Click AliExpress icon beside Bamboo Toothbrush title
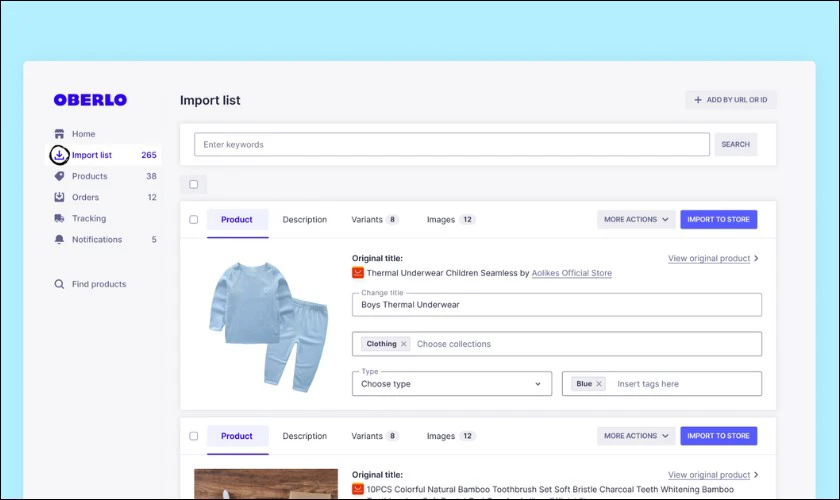 (358, 489)
